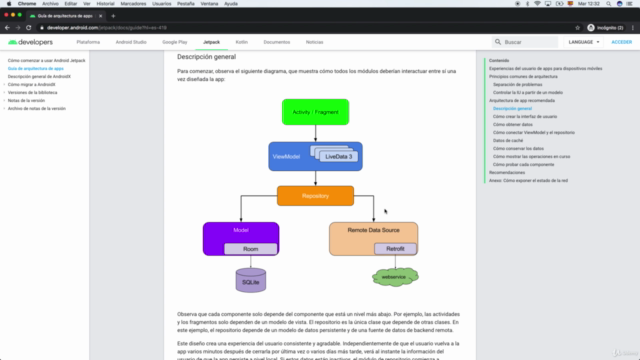This screenshot has height=360, width=640.
Task: Open the Ventana menu
Action: click(209, 4)
